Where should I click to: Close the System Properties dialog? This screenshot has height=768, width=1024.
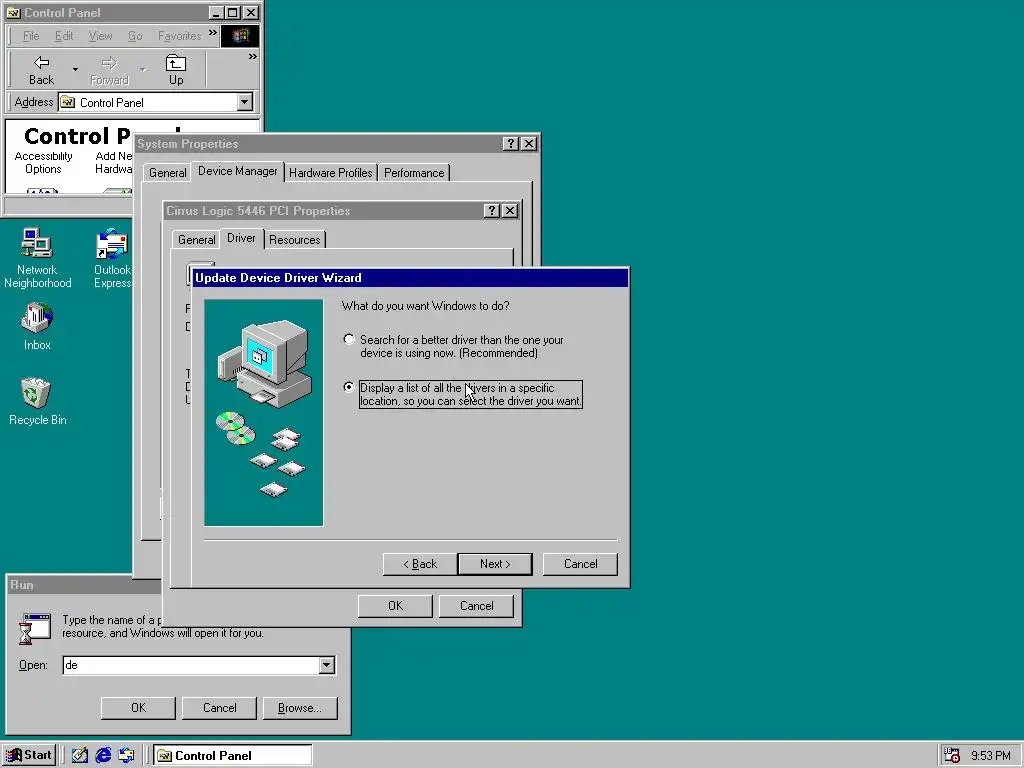coord(529,144)
